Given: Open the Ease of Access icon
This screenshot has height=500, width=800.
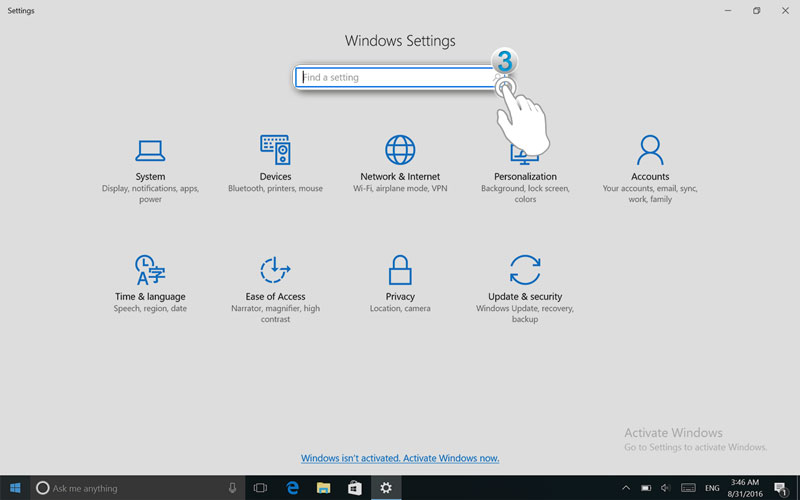Looking at the screenshot, I should (275, 269).
